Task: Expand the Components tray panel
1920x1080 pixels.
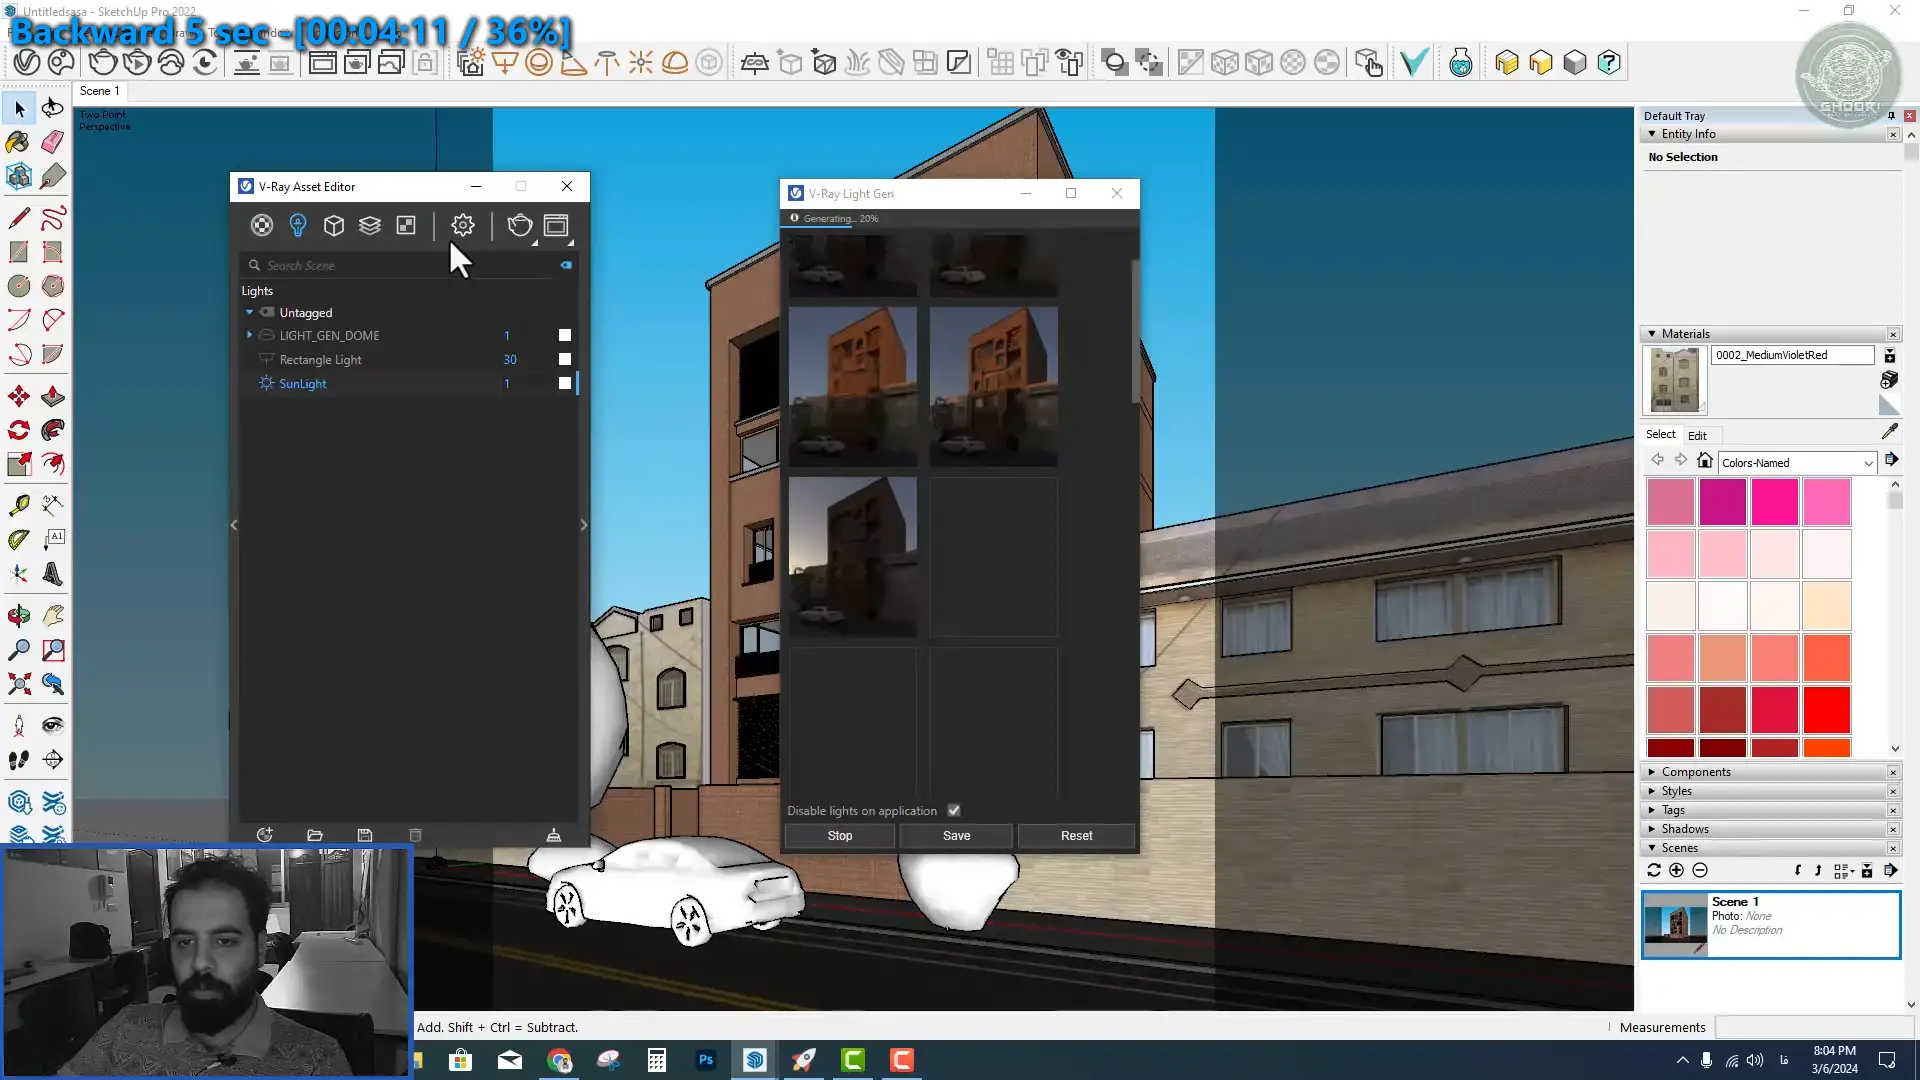Action: pos(1696,772)
